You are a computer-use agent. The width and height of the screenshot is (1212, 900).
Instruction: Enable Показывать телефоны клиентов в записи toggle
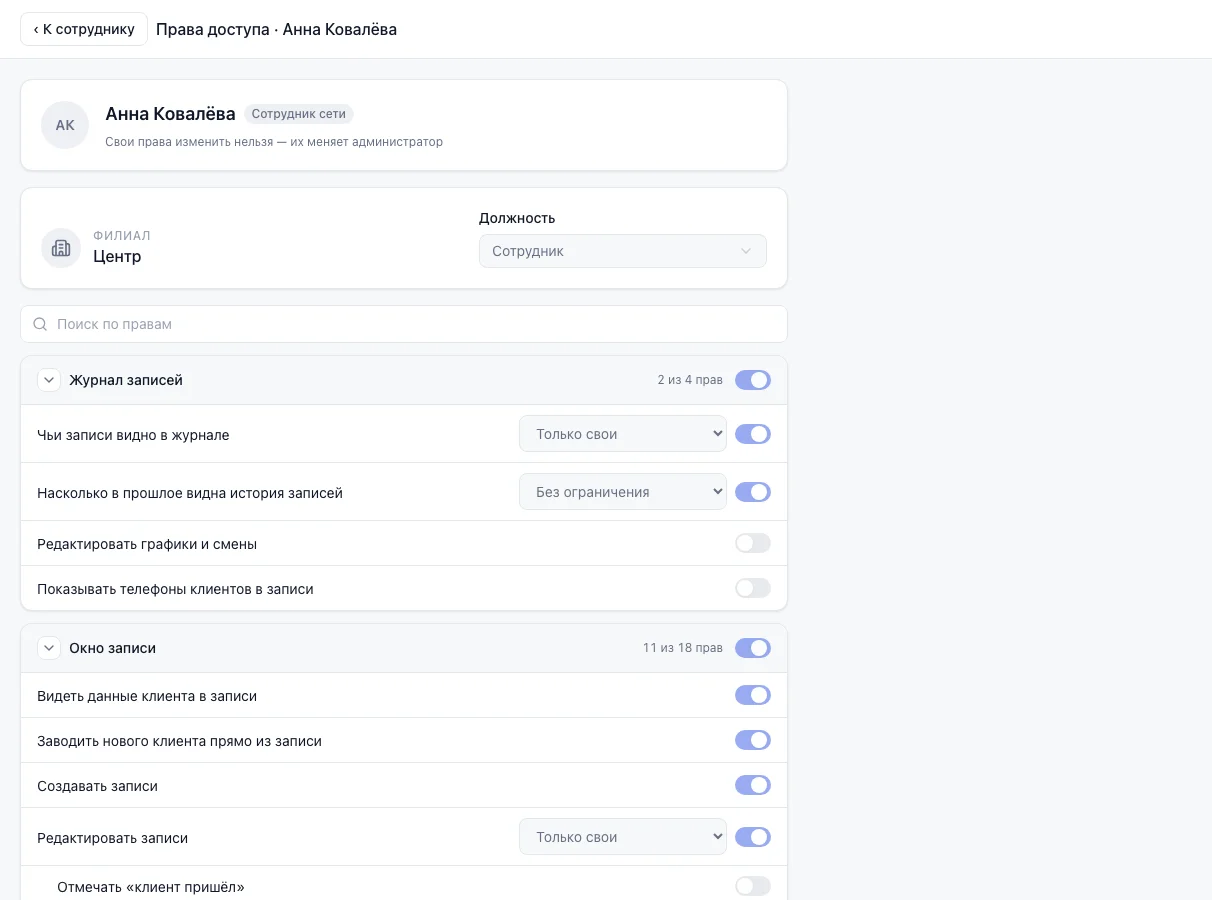pyautogui.click(x=753, y=589)
